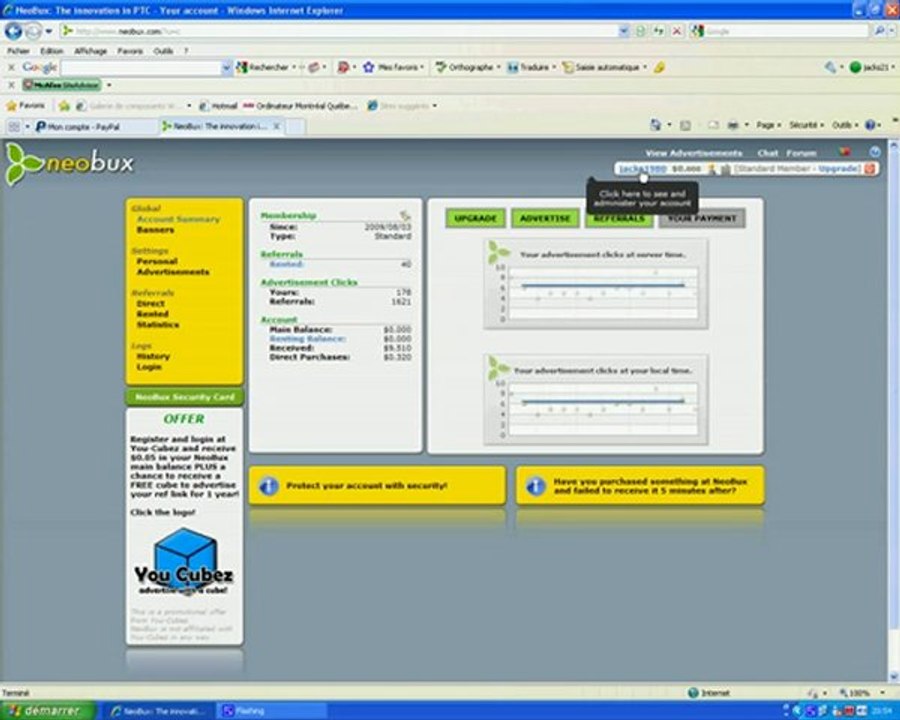Click the McAfee SiteAdvisor badge
900x720 pixels.
point(61,85)
